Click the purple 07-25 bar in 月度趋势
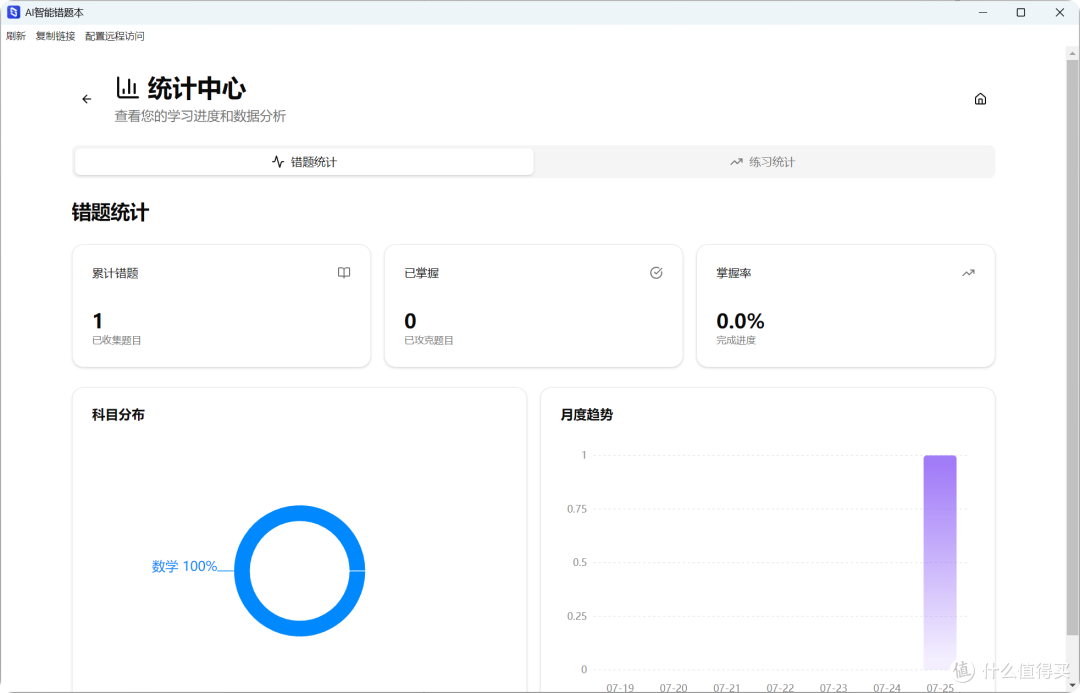Image resolution: width=1080 pixels, height=693 pixels. tap(939, 562)
